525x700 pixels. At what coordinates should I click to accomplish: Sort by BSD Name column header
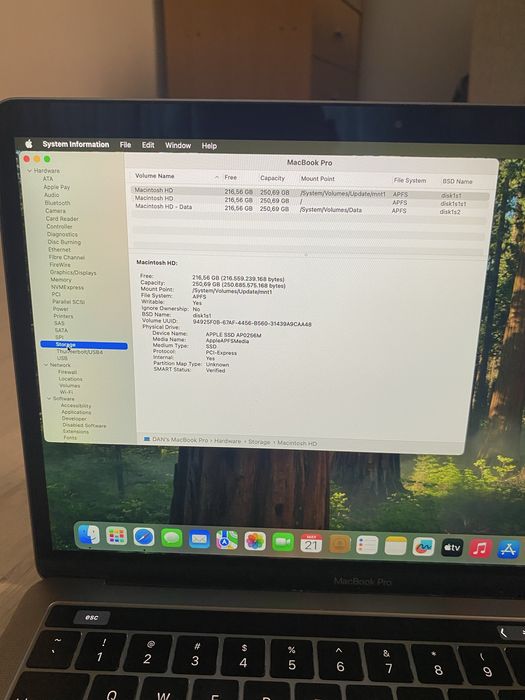(x=457, y=181)
